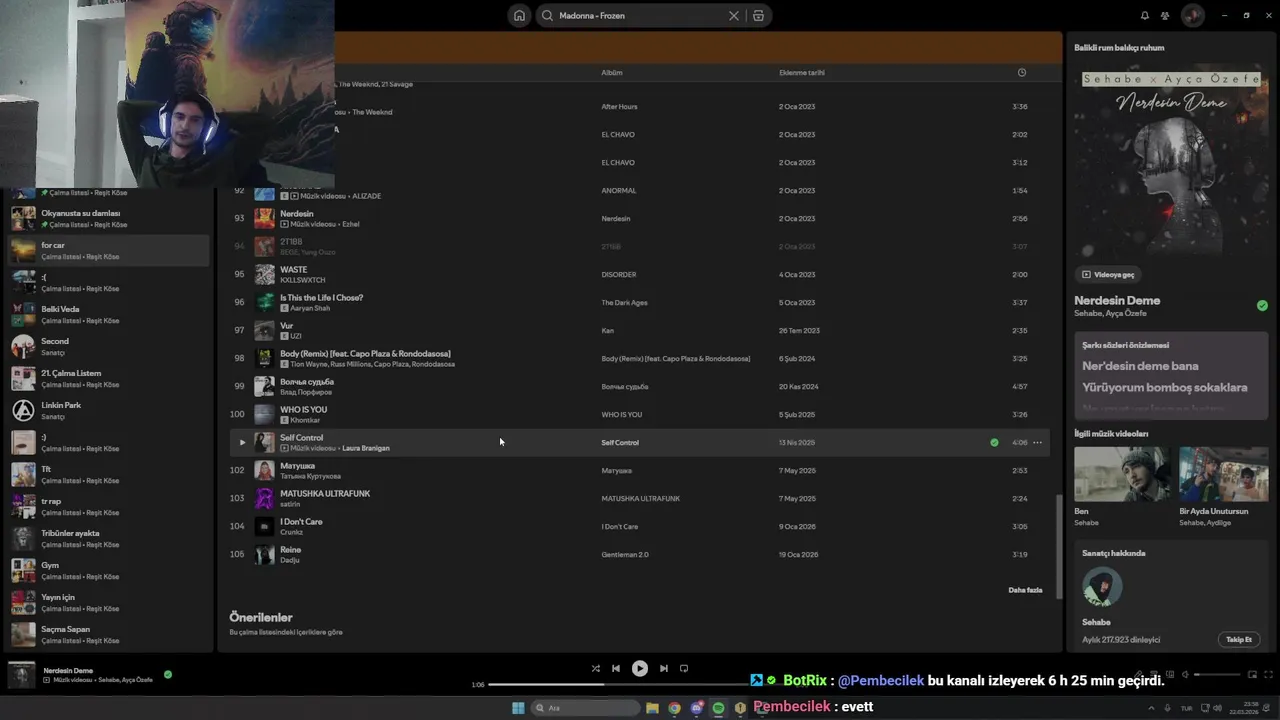Open more options for Self Control row

[x=1037, y=442]
